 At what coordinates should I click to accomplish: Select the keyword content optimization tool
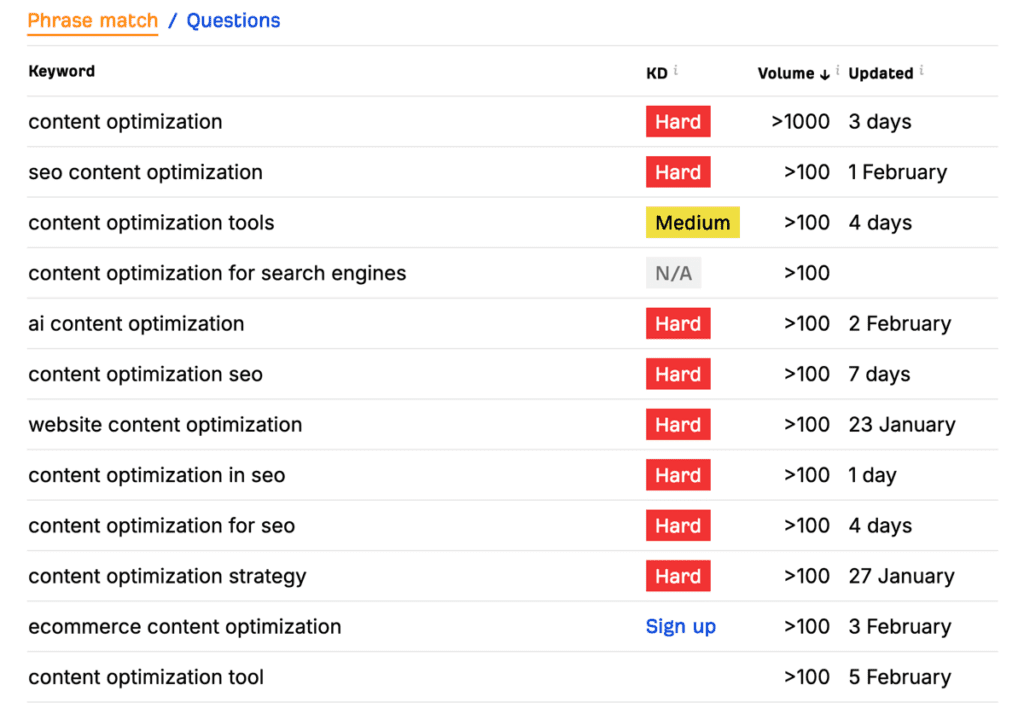145,677
